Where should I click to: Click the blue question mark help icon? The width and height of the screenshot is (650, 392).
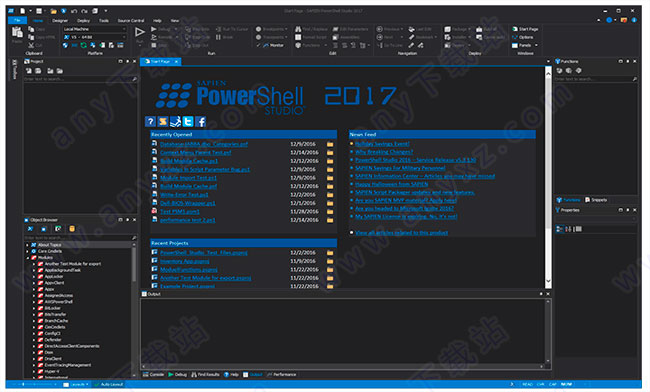pyautogui.click(x=150, y=121)
